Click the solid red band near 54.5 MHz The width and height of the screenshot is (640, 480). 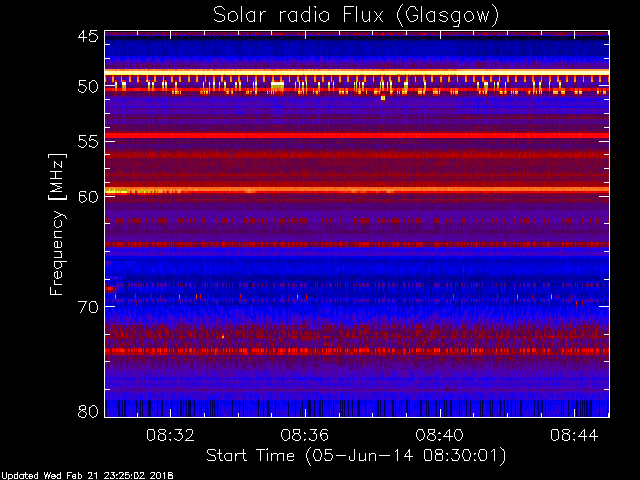(357, 135)
